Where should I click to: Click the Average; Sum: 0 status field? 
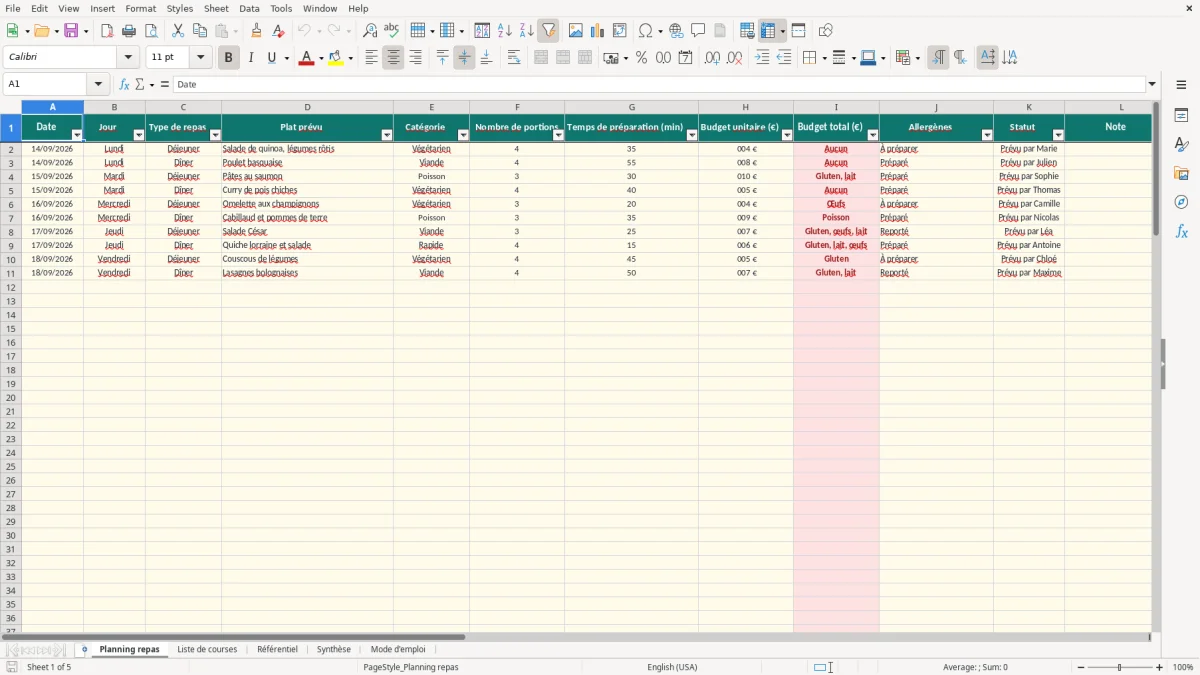[x=975, y=667]
